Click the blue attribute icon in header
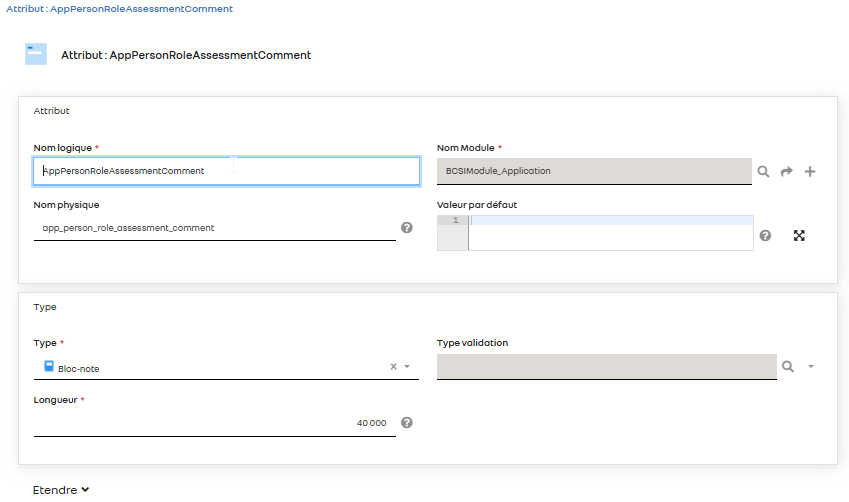This screenshot has width=849, height=502. 36,55
